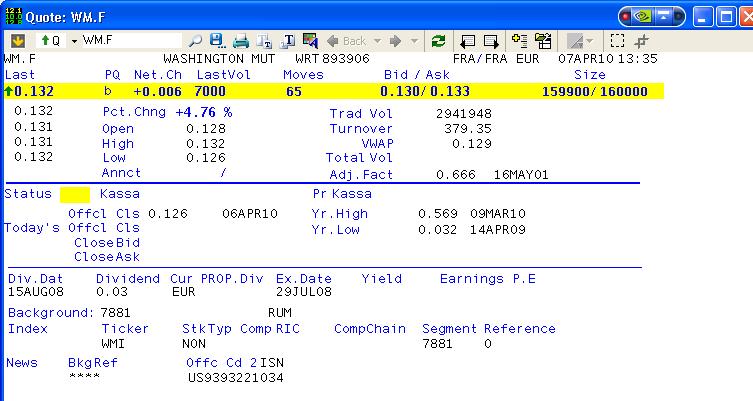Viewport: 753px width, 401px height.
Task: Click the Net.Ch value +0.006
Action: pos(158,91)
